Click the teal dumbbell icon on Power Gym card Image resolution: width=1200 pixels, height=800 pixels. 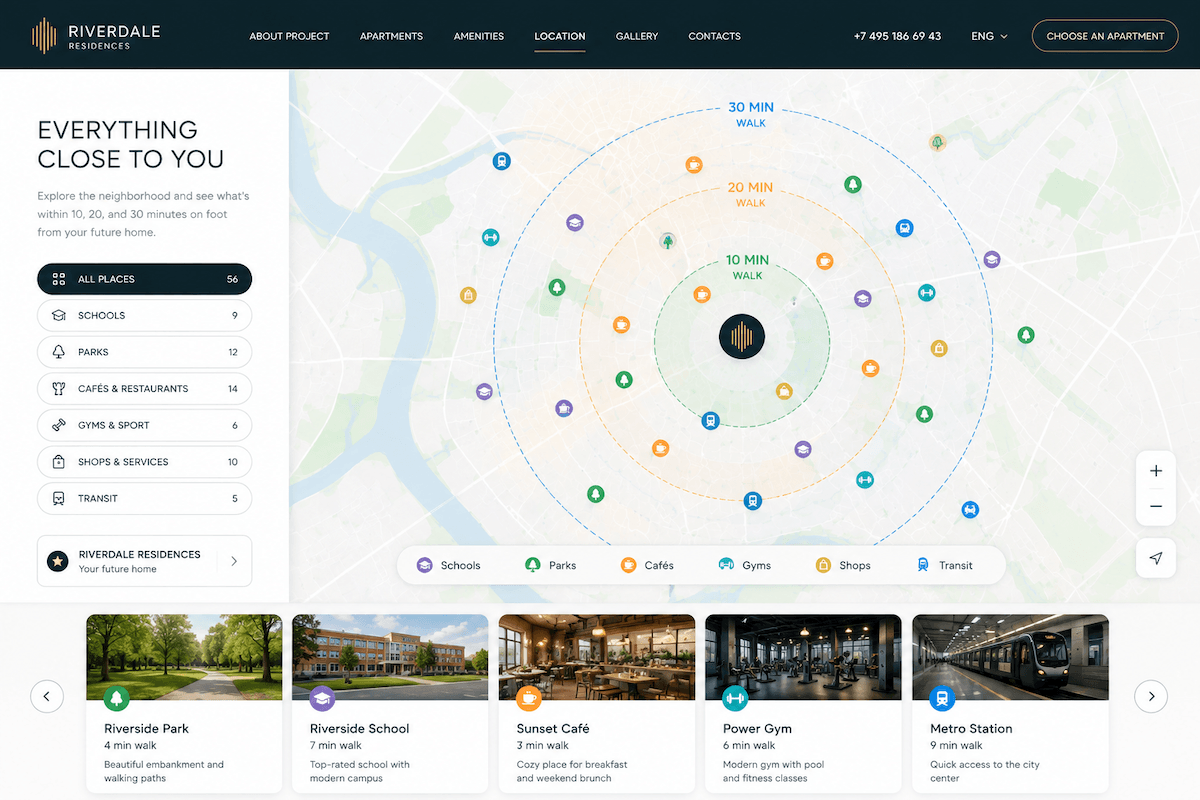point(735,698)
